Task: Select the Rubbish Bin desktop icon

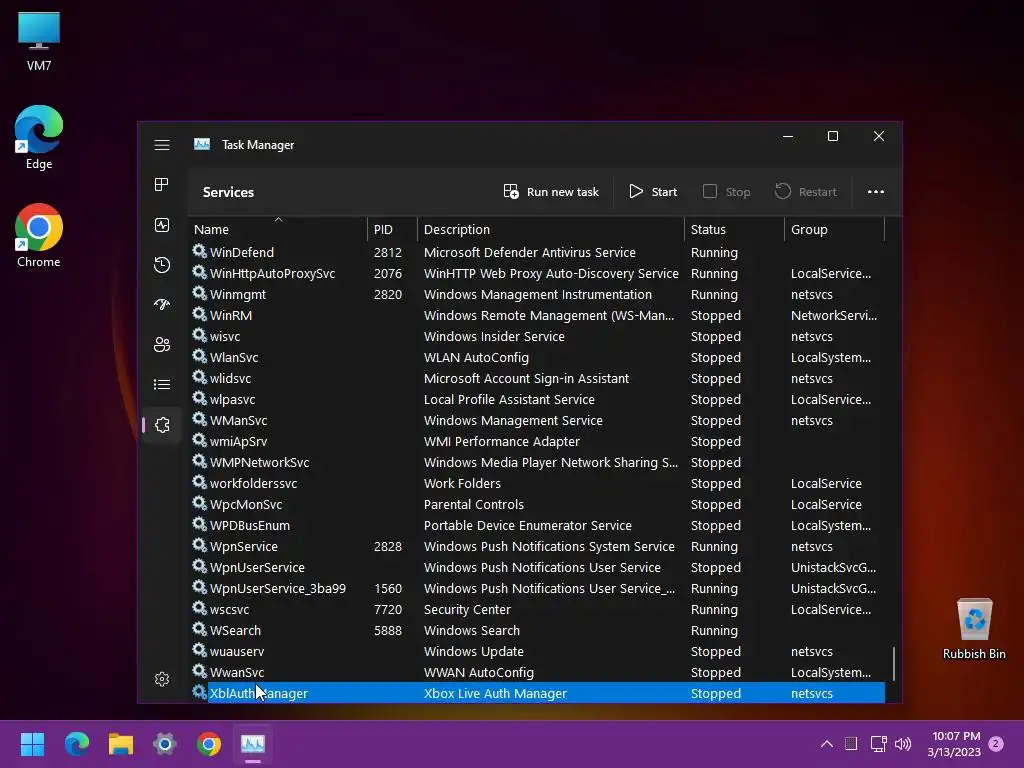Action: pyautogui.click(x=974, y=629)
